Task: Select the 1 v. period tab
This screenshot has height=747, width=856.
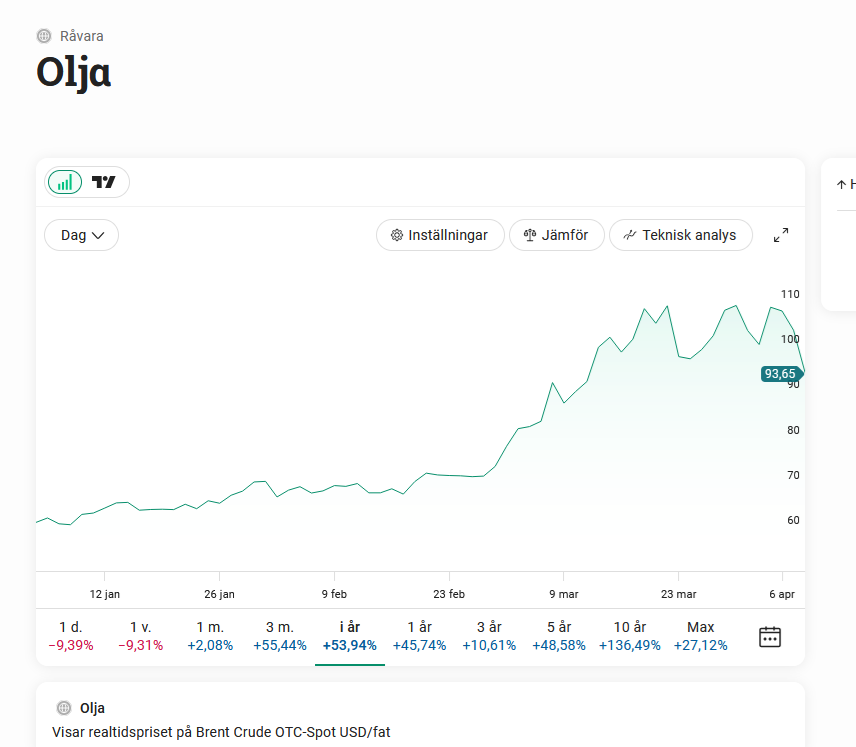Action: coord(141,636)
